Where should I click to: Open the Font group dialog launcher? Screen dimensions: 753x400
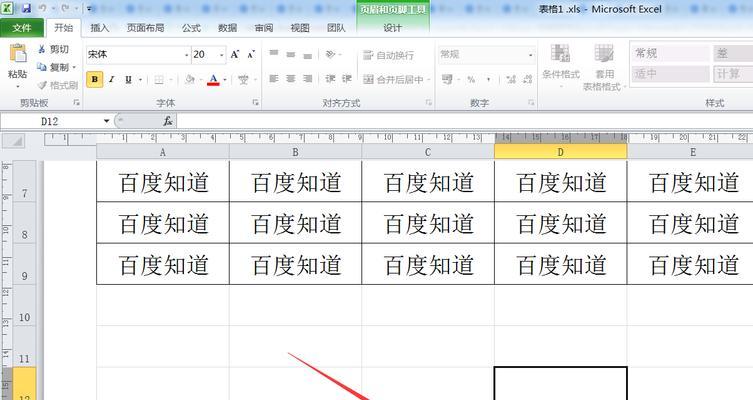255,102
